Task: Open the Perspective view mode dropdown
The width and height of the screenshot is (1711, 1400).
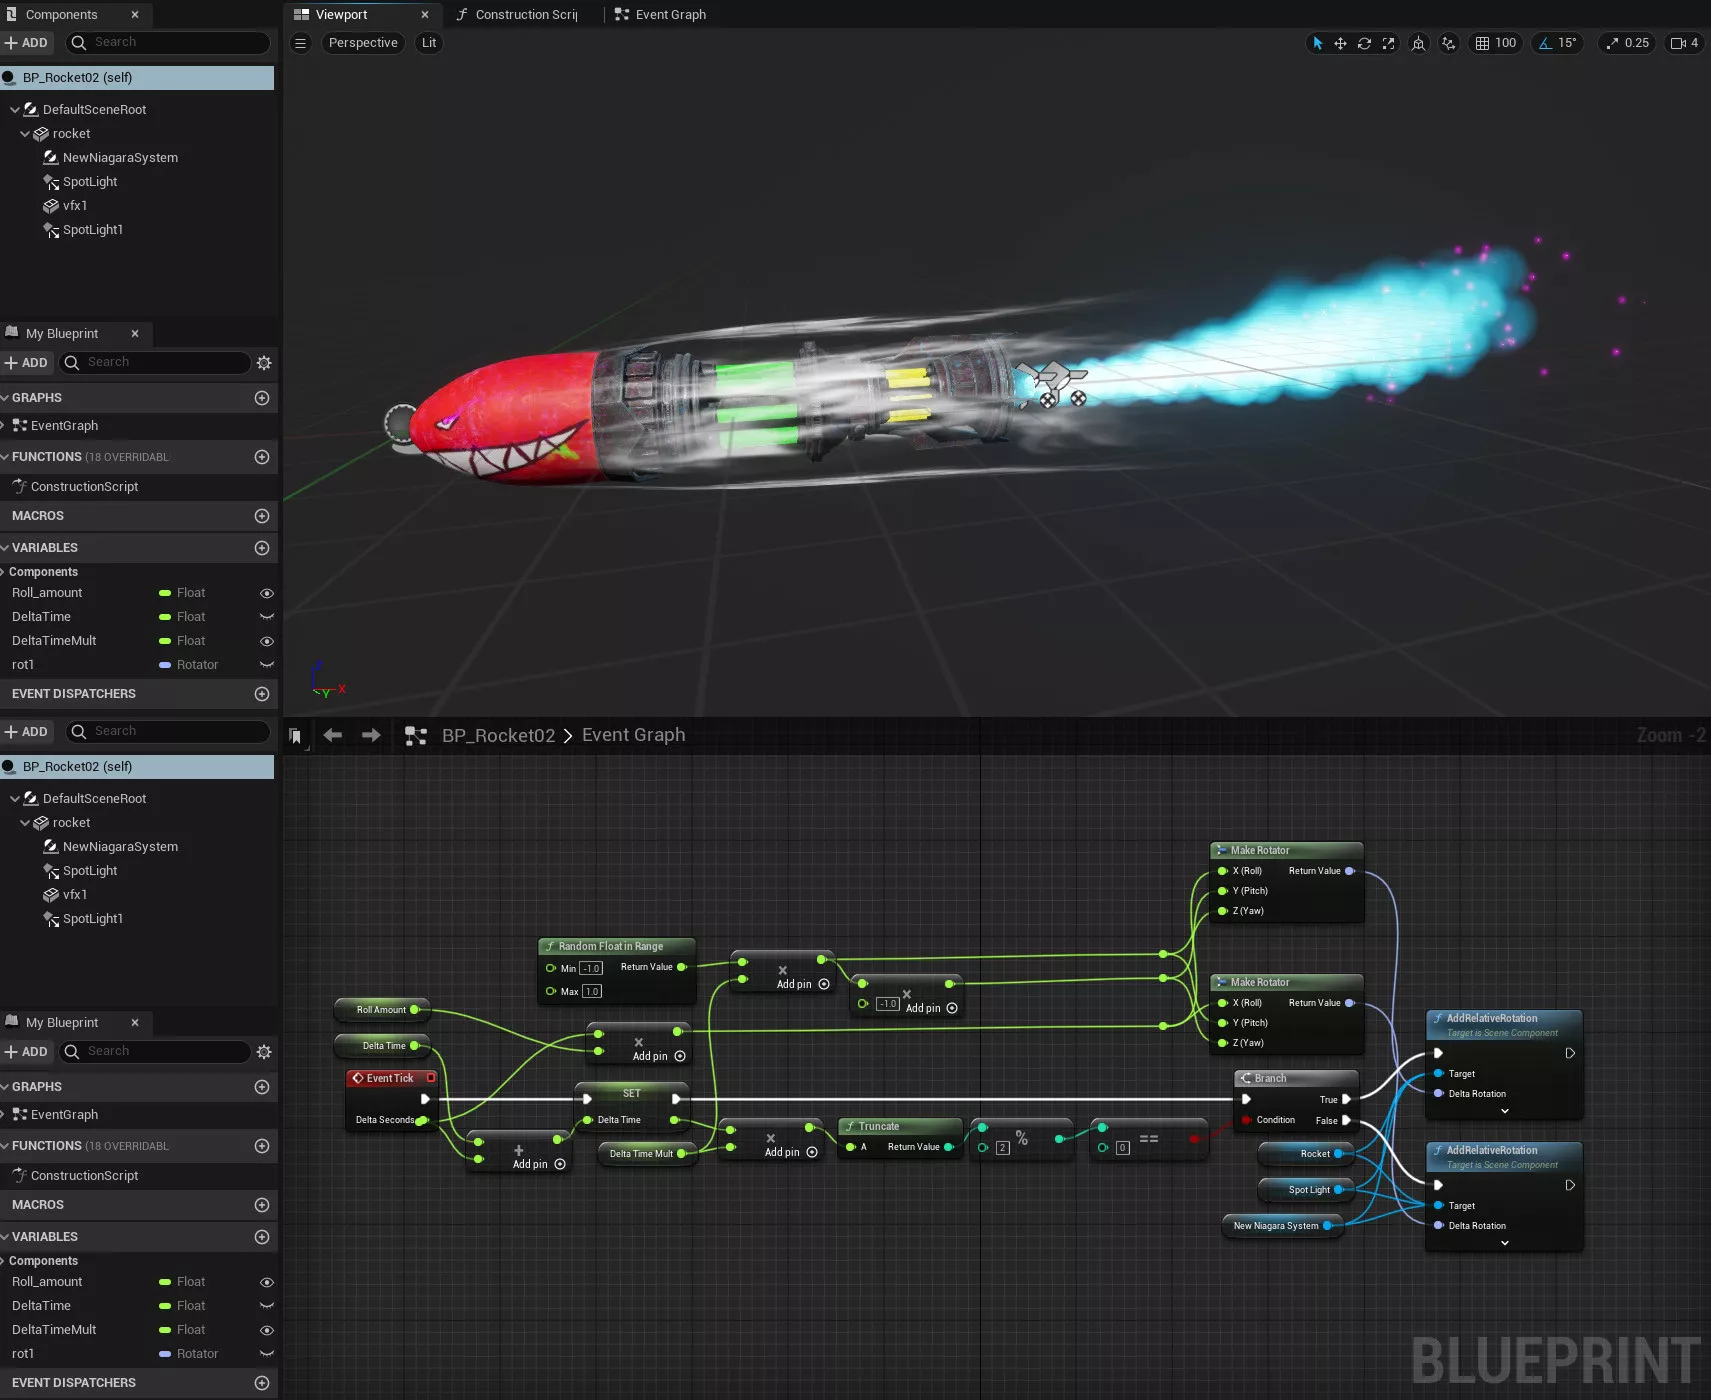Action: click(363, 43)
